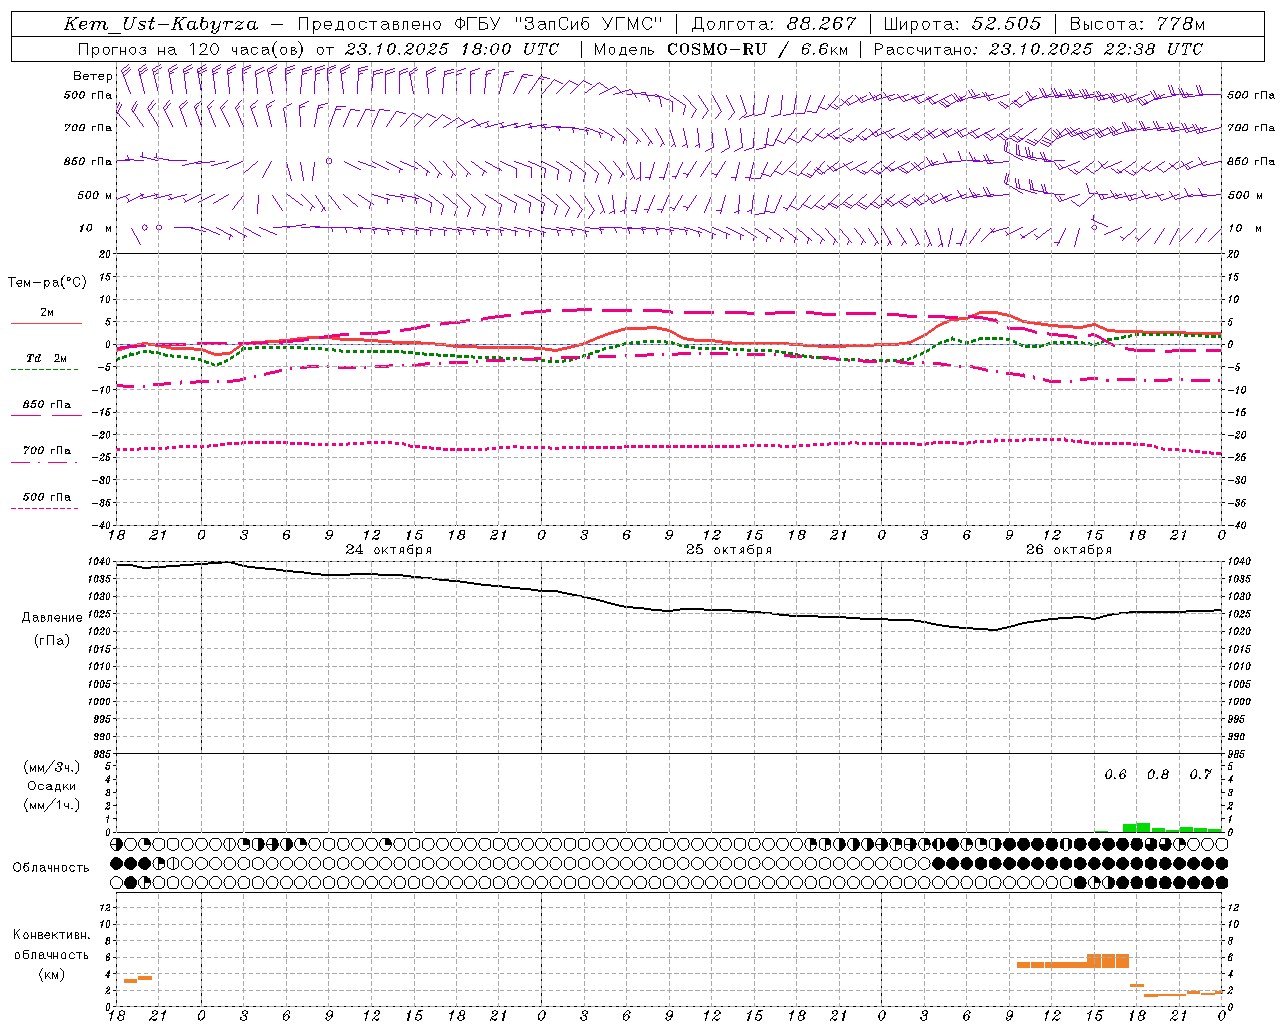Click the "Модель COSMO-RU / 6.6км" text
The image size is (1280, 1024).
coord(721,49)
